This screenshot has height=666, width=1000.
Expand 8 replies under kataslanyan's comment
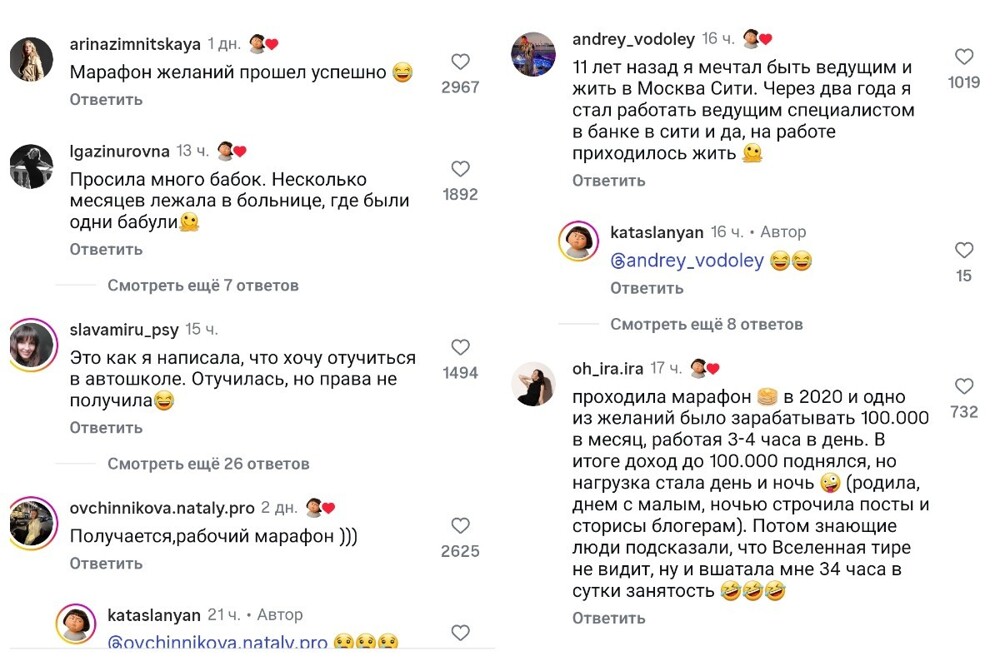707,324
